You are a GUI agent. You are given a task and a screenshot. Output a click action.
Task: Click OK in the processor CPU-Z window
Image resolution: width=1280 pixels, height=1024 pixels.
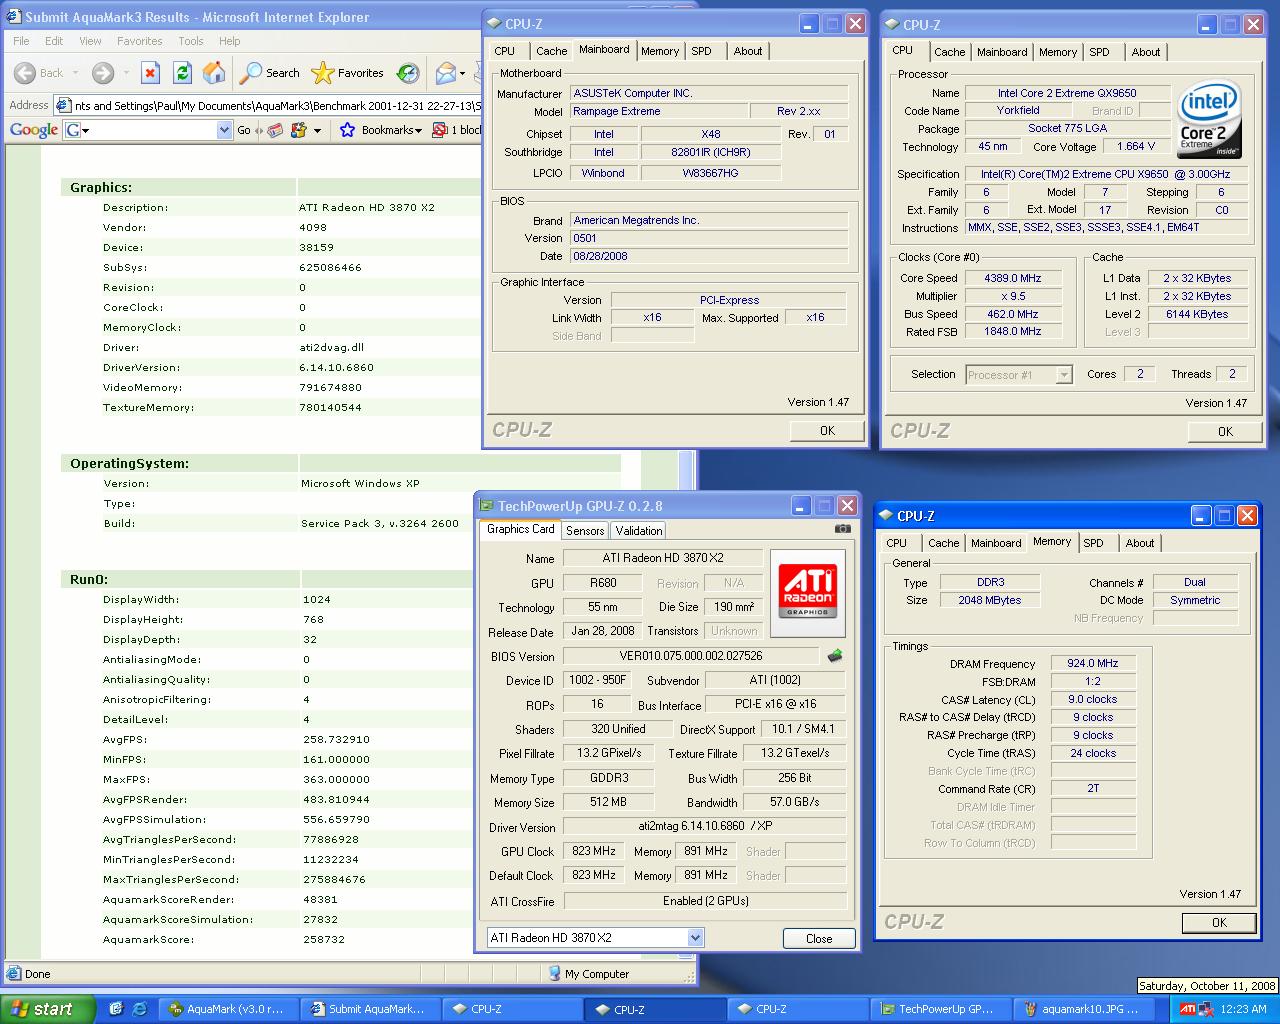pos(1225,432)
